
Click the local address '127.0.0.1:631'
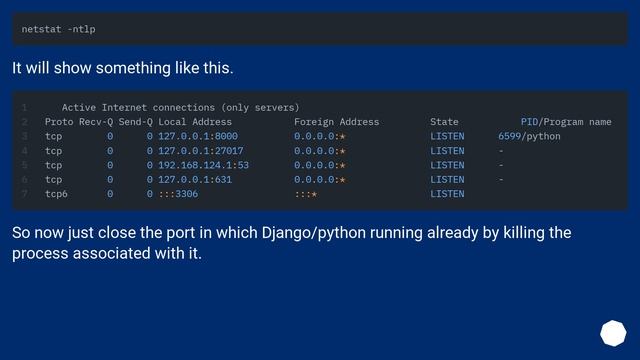pyautogui.click(x=195, y=179)
